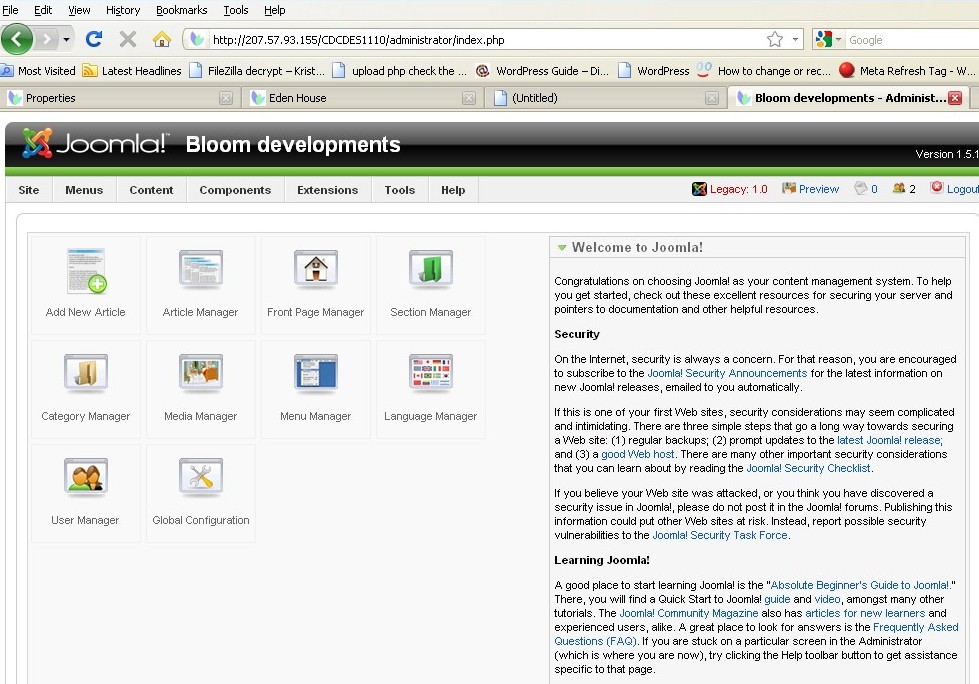Open the Tools menu in Joomla toolbar
The width and height of the screenshot is (979, 684).
[400, 190]
